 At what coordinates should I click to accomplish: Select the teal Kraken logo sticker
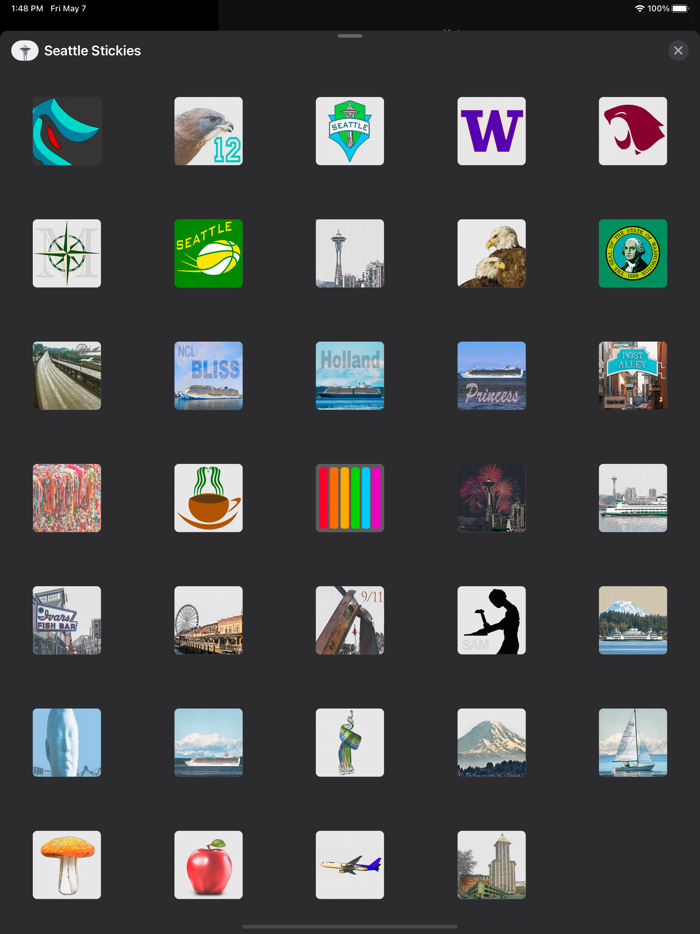click(67, 131)
